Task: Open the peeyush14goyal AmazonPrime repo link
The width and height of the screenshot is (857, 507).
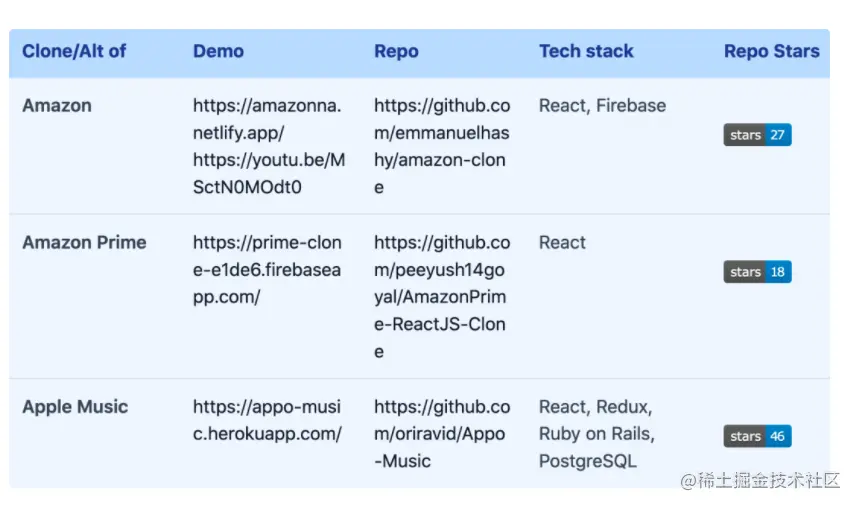Action: pyautogui.click(x=442, y=297)
